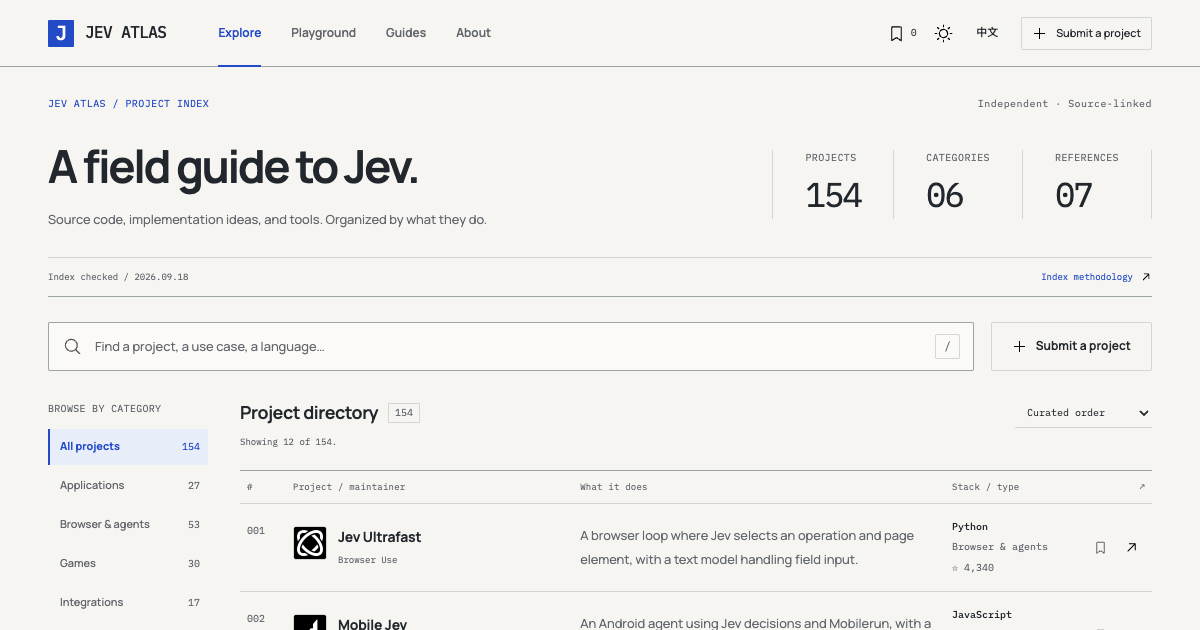This screenshot has width=1200, height=630.
Task: Click 'Index checked / 2026.09.18' text
Action: [x=118, y=277]
